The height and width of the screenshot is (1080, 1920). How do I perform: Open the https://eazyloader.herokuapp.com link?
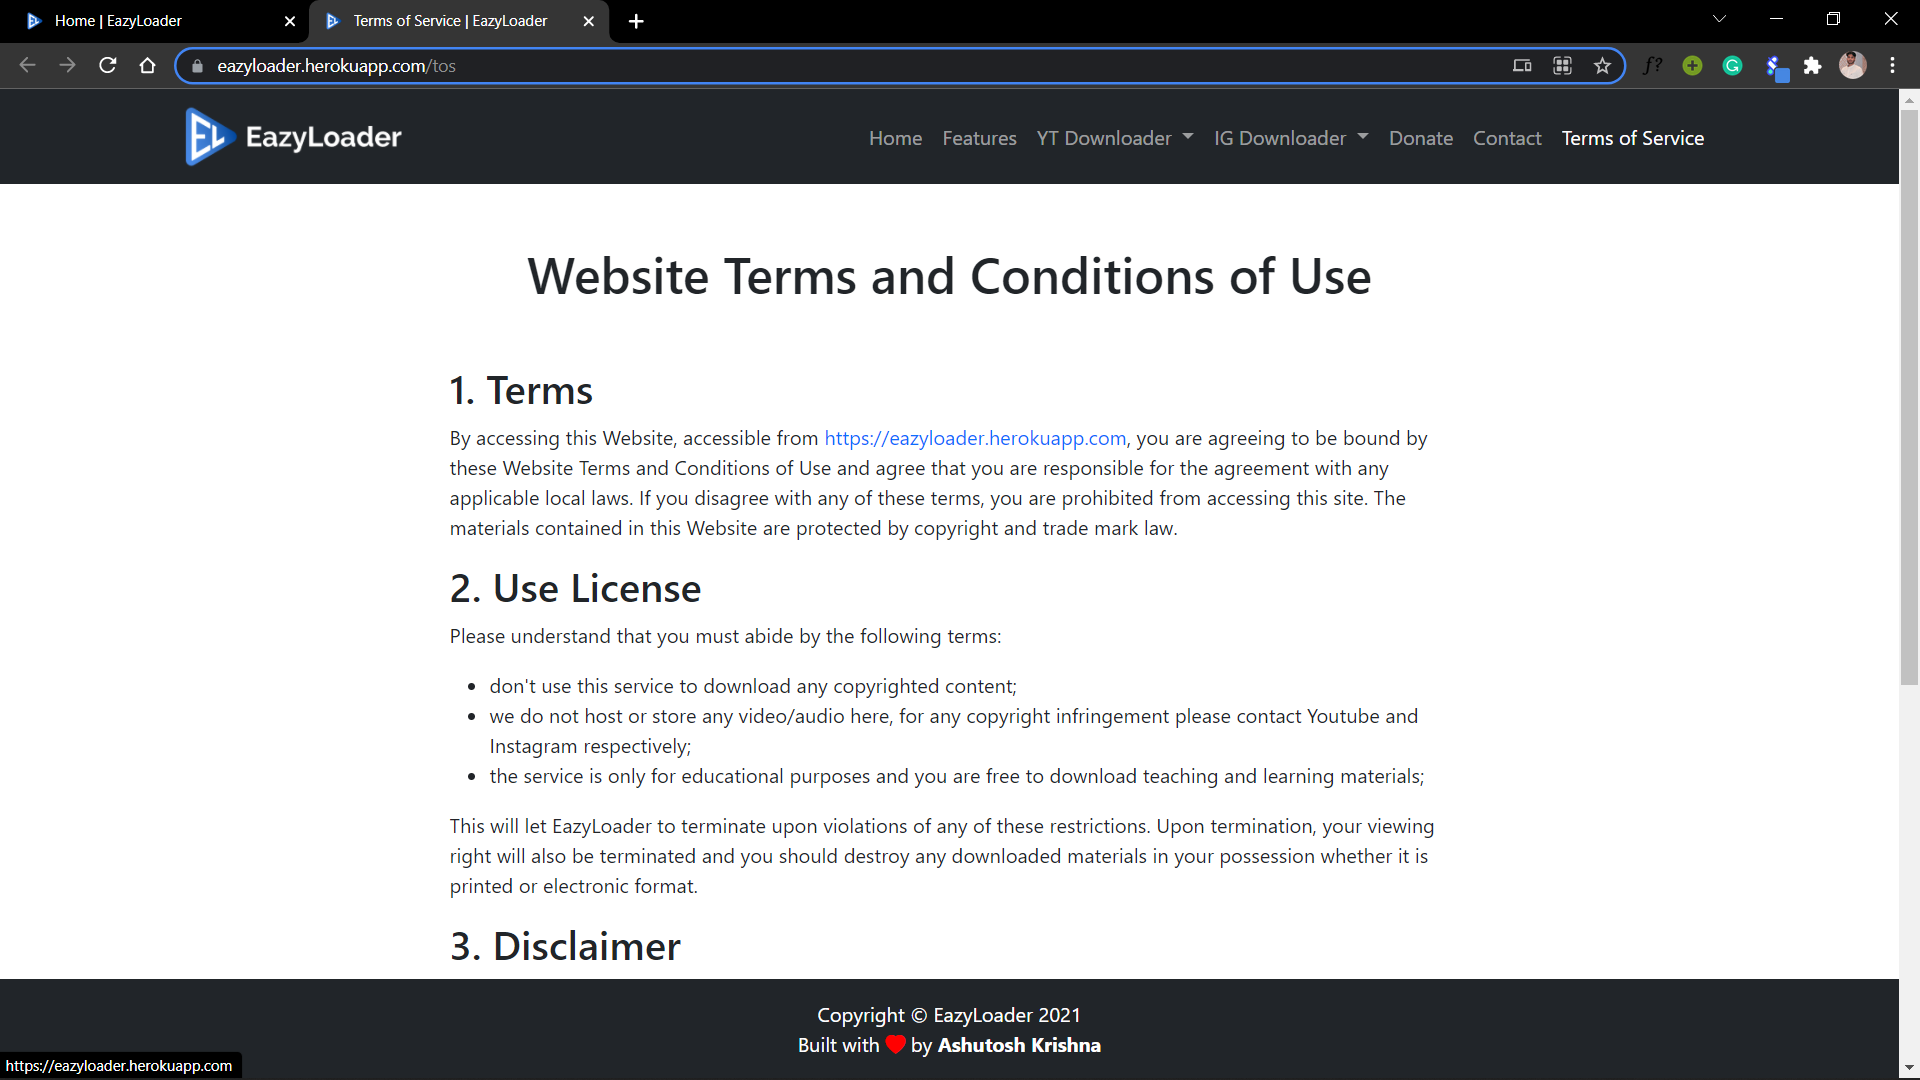click(x=974, y=438)
